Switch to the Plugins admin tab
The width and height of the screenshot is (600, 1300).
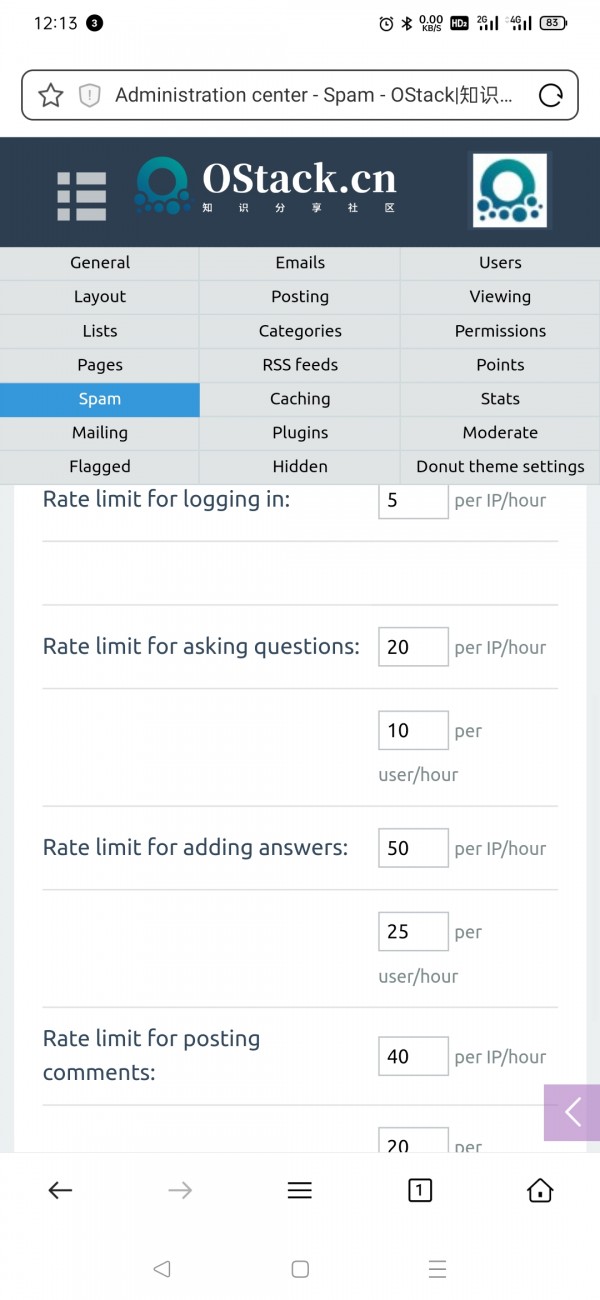(x=300, y=433)
